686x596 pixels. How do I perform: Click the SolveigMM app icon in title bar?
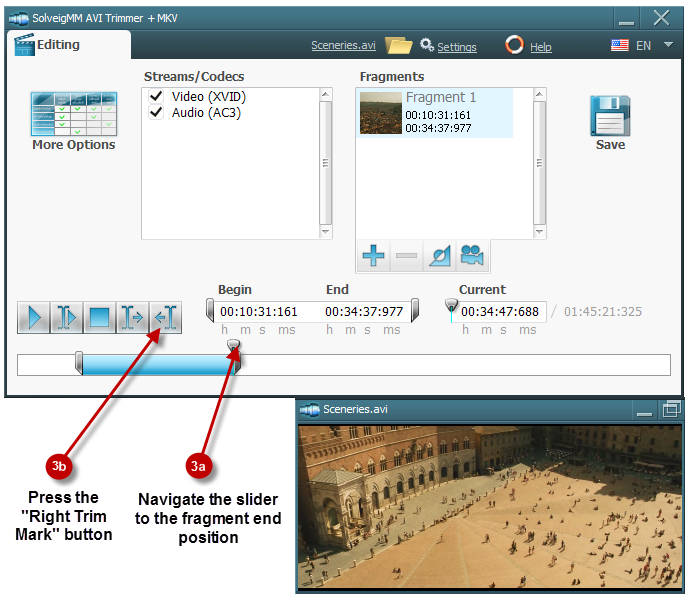click(x=18, y=19)
